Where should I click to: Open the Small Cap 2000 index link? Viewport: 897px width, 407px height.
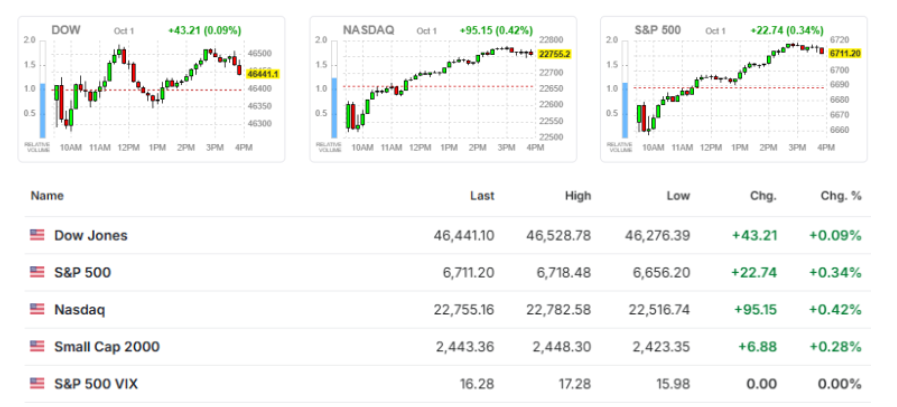[x=107, y=347]
